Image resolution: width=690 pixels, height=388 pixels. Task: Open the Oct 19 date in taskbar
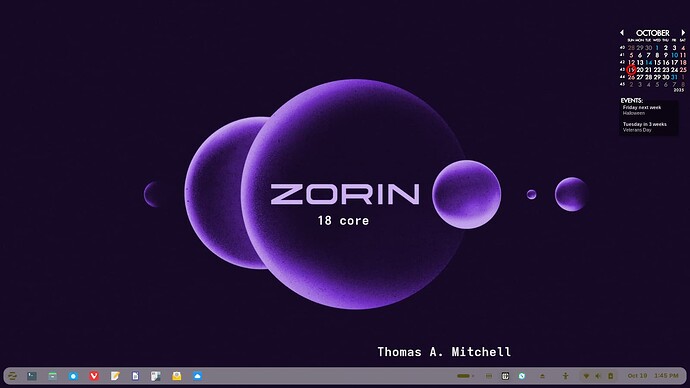pyautogui.click(x=637, y=376)
